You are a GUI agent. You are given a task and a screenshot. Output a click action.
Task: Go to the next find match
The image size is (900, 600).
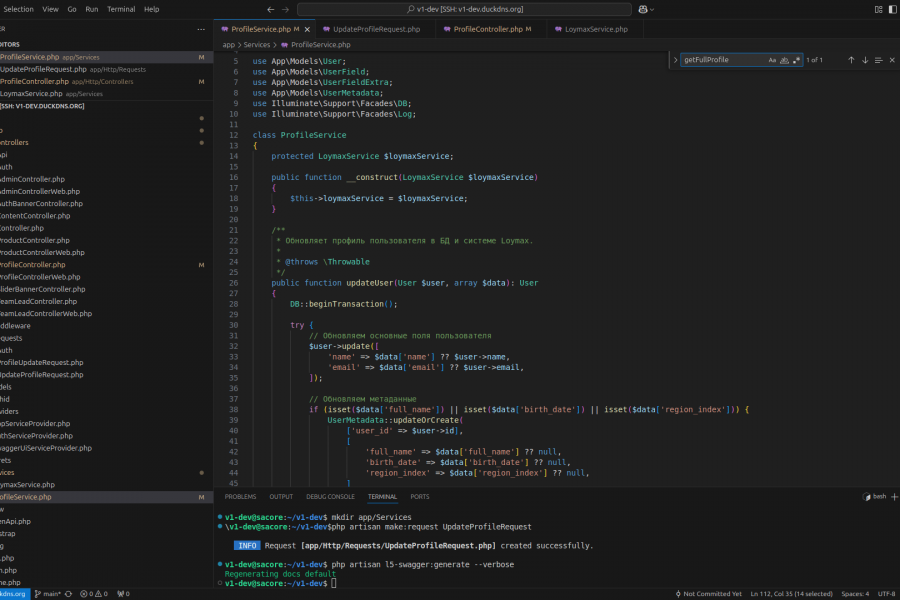(865, 60)
